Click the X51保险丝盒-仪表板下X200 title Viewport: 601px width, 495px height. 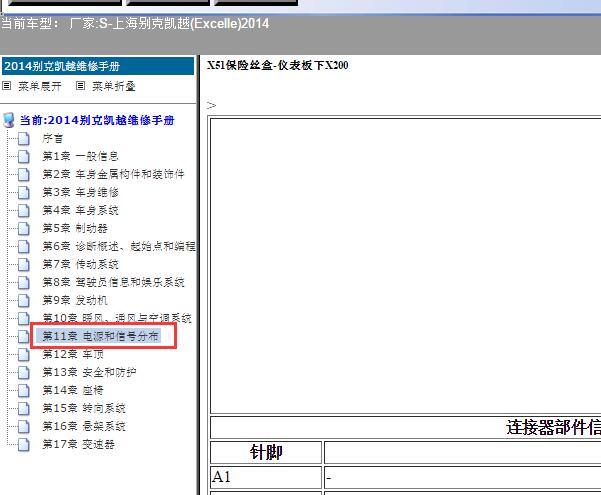(278, 66)
